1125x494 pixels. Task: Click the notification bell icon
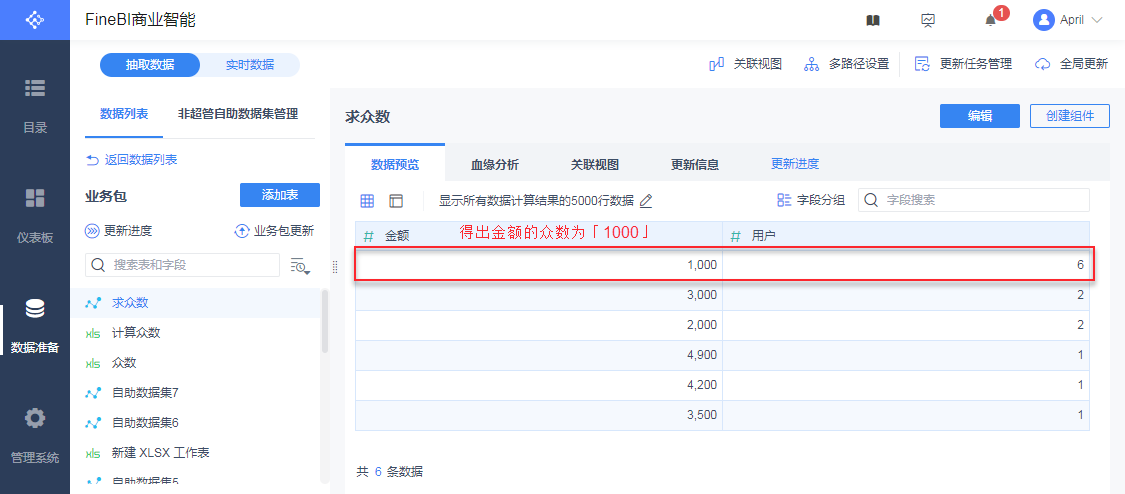990,20
